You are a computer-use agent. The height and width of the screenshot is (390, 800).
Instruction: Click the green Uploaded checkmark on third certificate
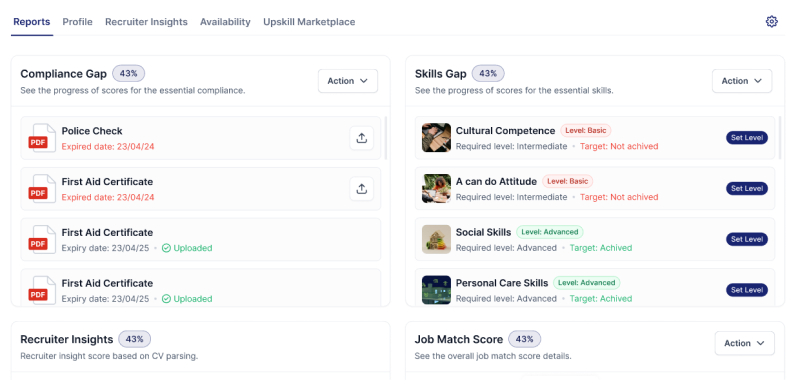coord(166,248)
